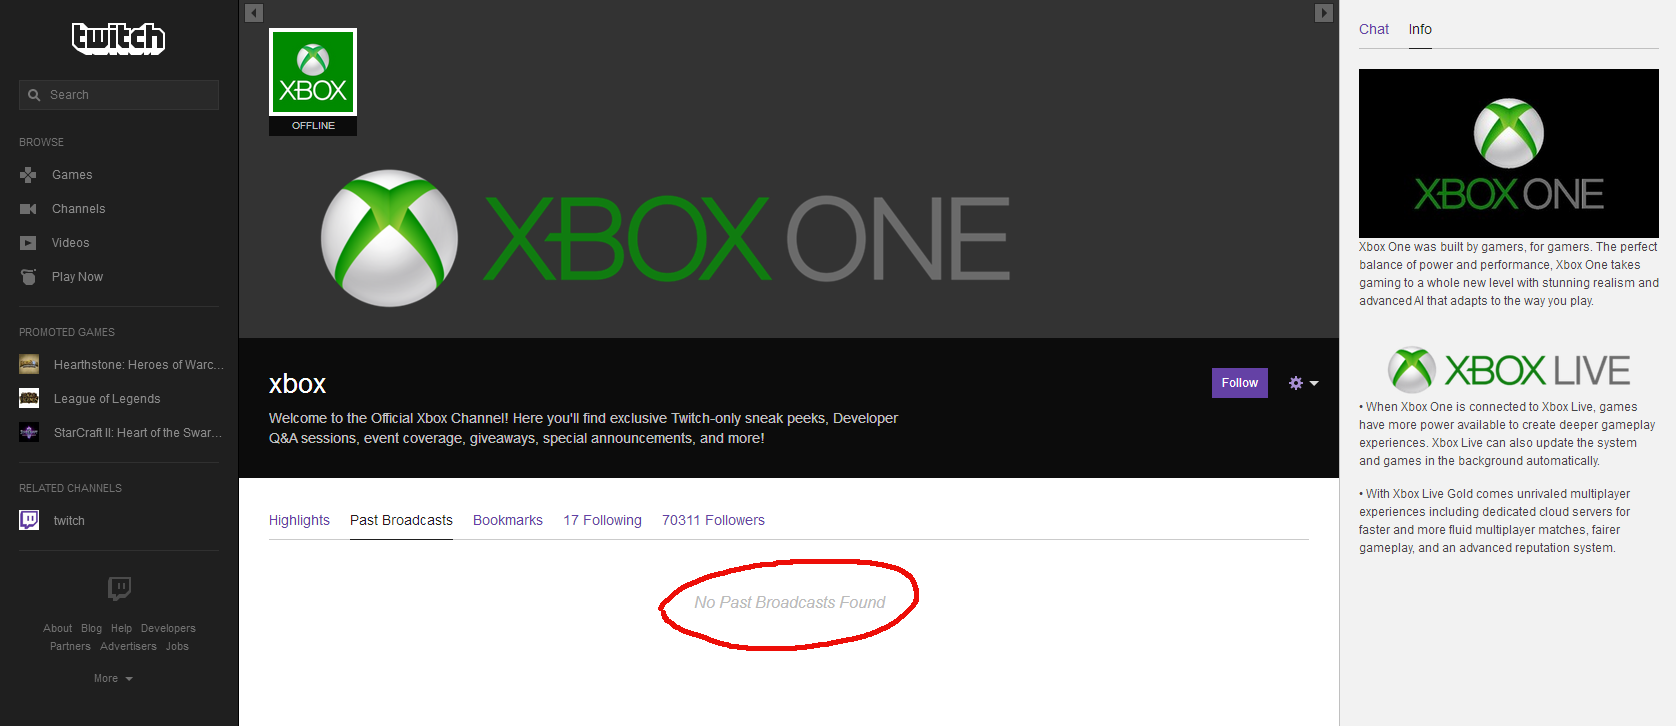Open the Bookmarks tab
Screen dimensions: 1676x726
point(507,520)
